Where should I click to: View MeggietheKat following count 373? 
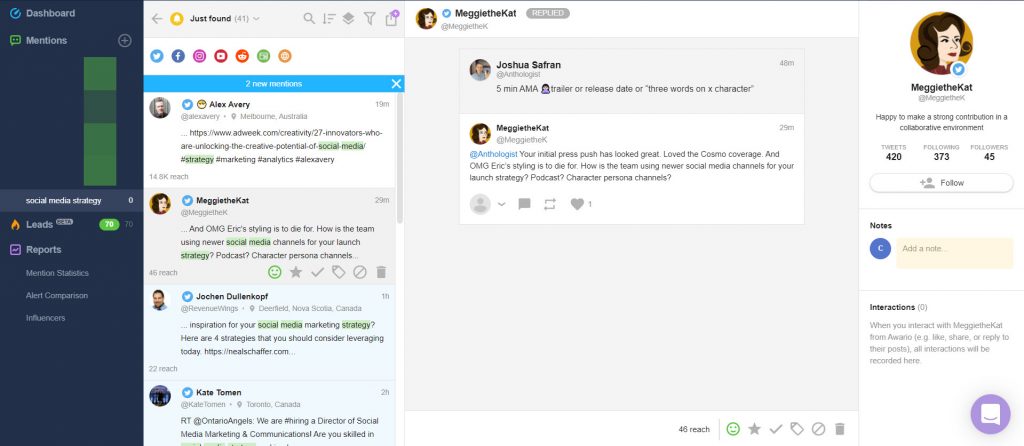[x=941, y=152]
